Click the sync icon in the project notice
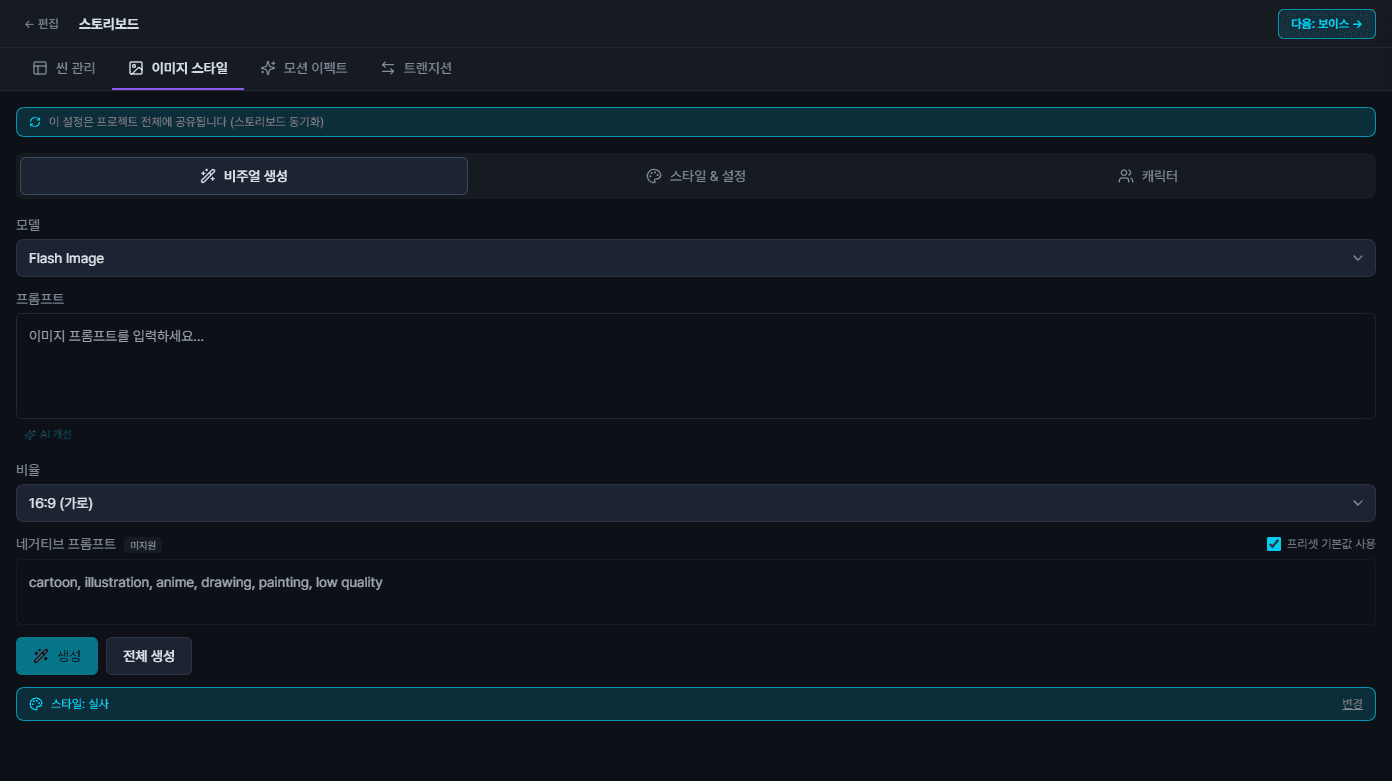This screenshot has width=1392, height=781. point(35,122)
